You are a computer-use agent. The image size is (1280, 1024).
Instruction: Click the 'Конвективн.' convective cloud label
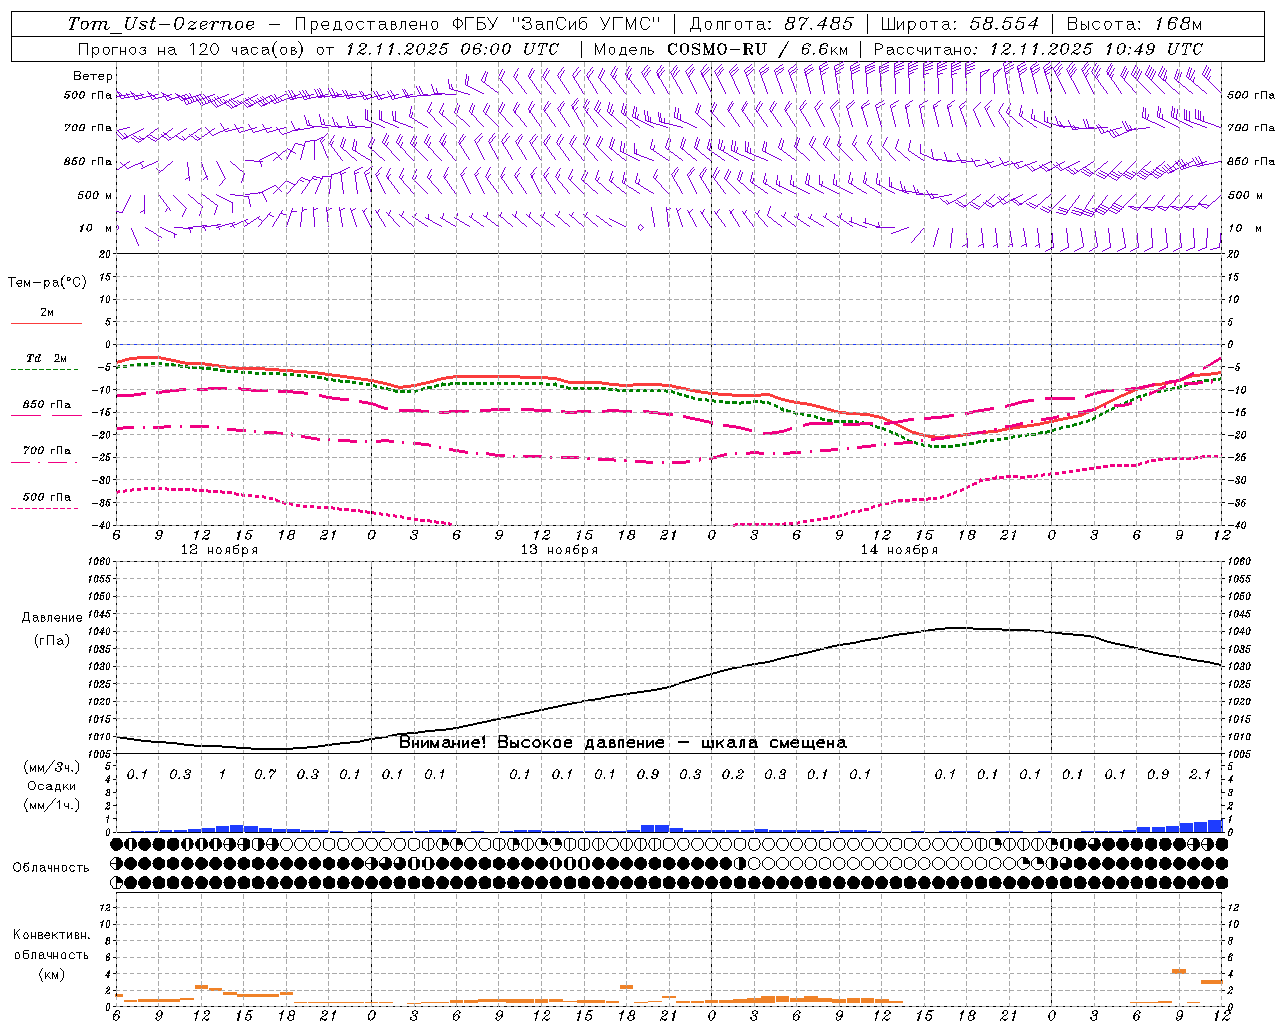52,935
